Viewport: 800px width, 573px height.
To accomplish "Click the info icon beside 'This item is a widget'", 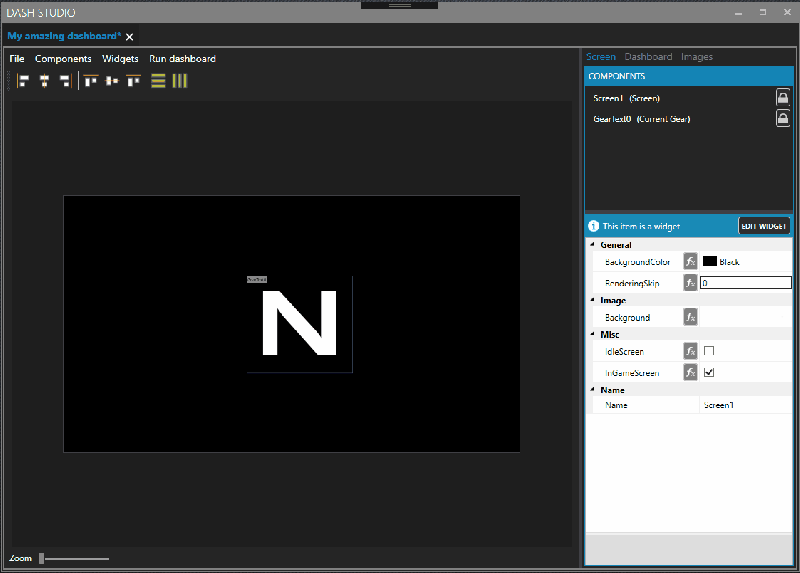I will [x=593, y=226].
